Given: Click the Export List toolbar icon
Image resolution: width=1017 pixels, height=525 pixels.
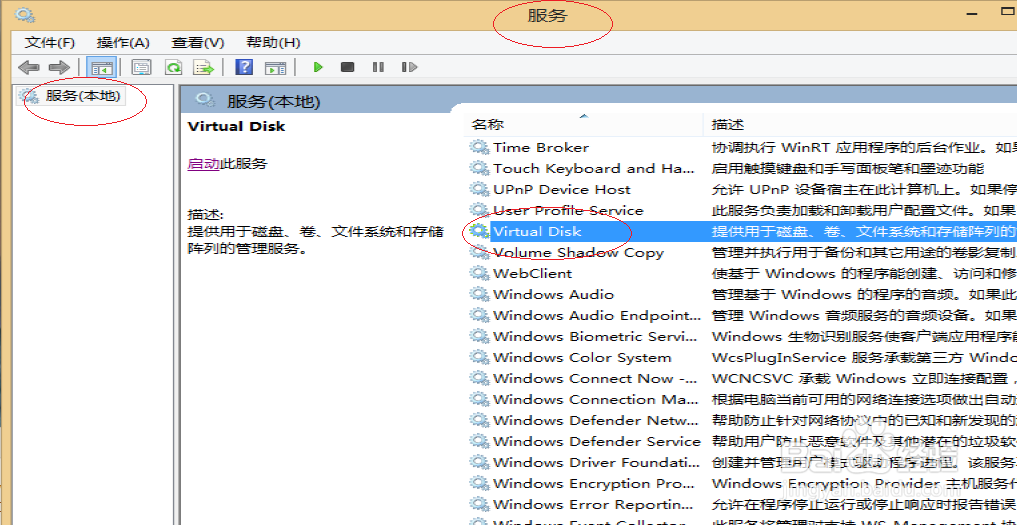Looking at the screenshot, I should pyautogui.click(x=204, y=67).
